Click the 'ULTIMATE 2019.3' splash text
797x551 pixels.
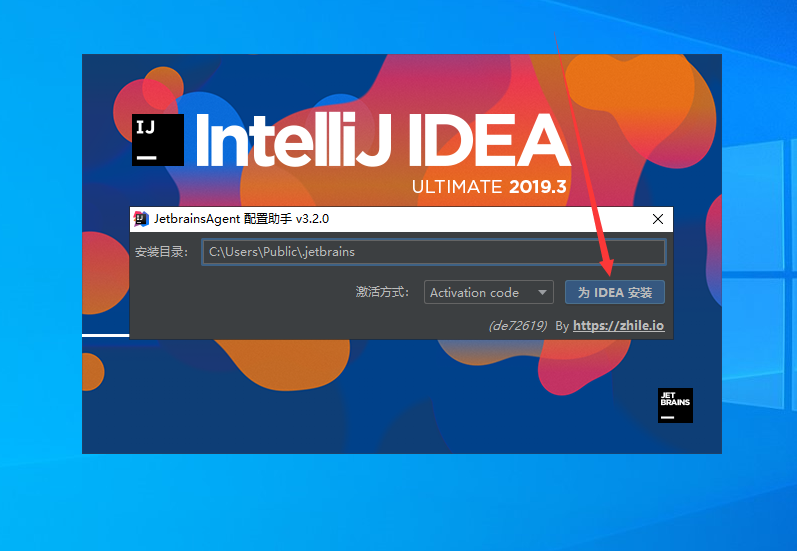click(489, 187)
